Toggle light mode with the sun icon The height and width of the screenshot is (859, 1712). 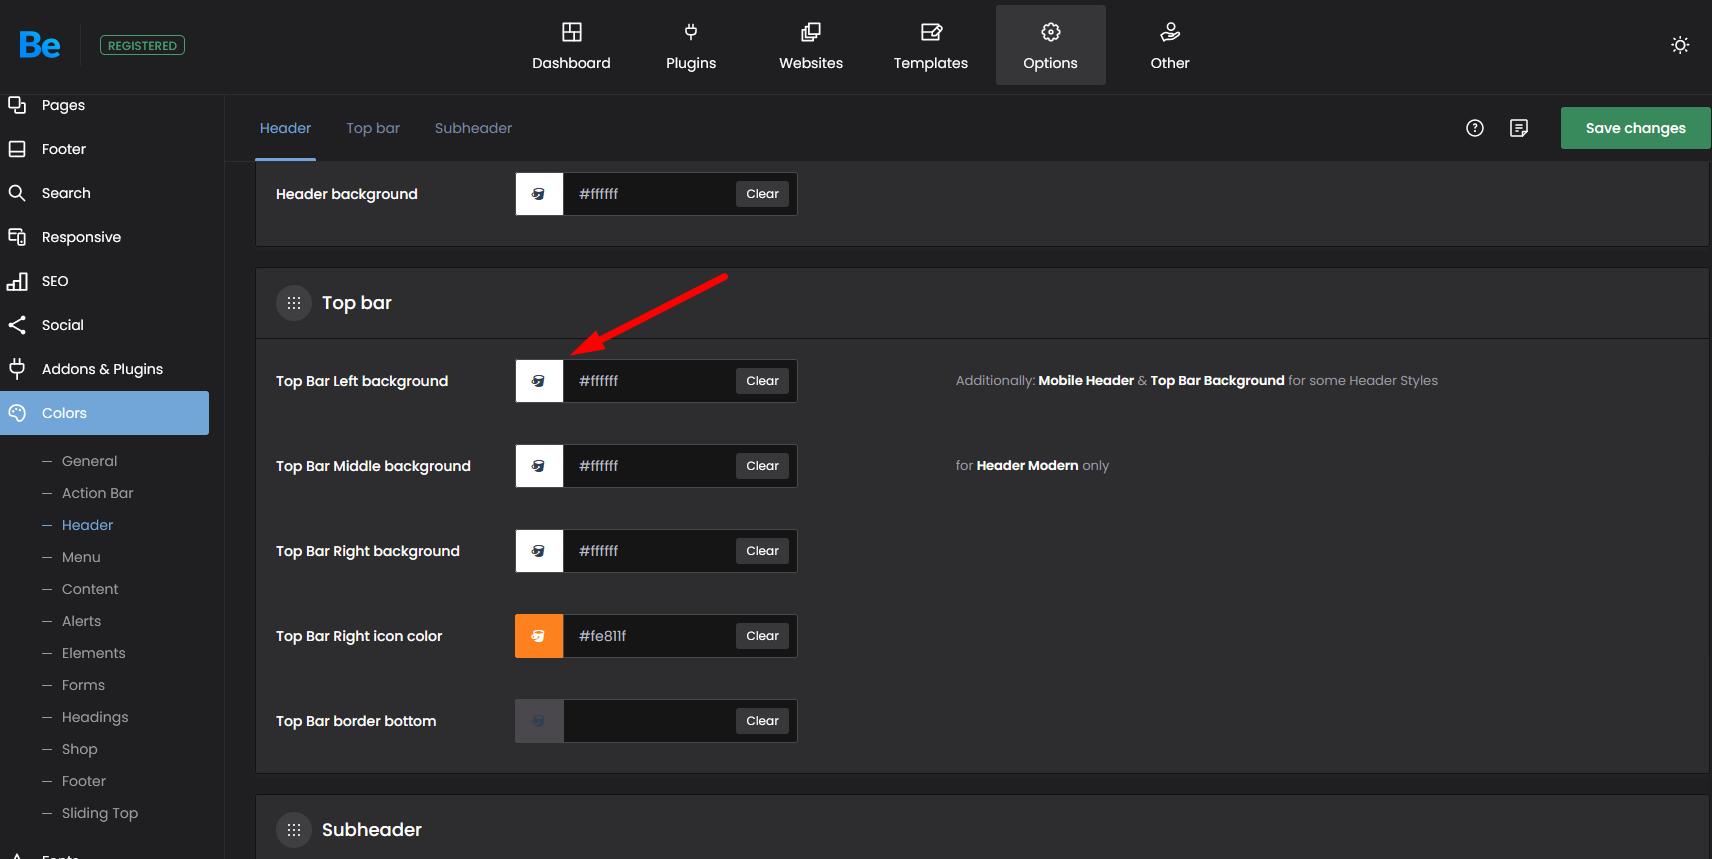click(x=1680, y=45)
